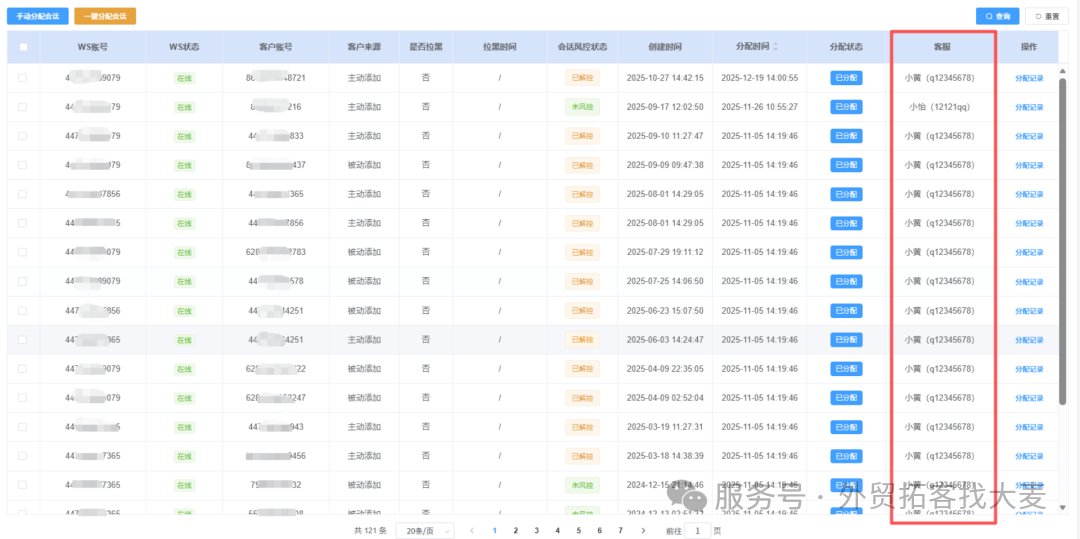Check the row created 2025-09-17 12:02:50
The height and width of the screenshot is (539, 1080).
pyautogui.click(x=23, y=107)
